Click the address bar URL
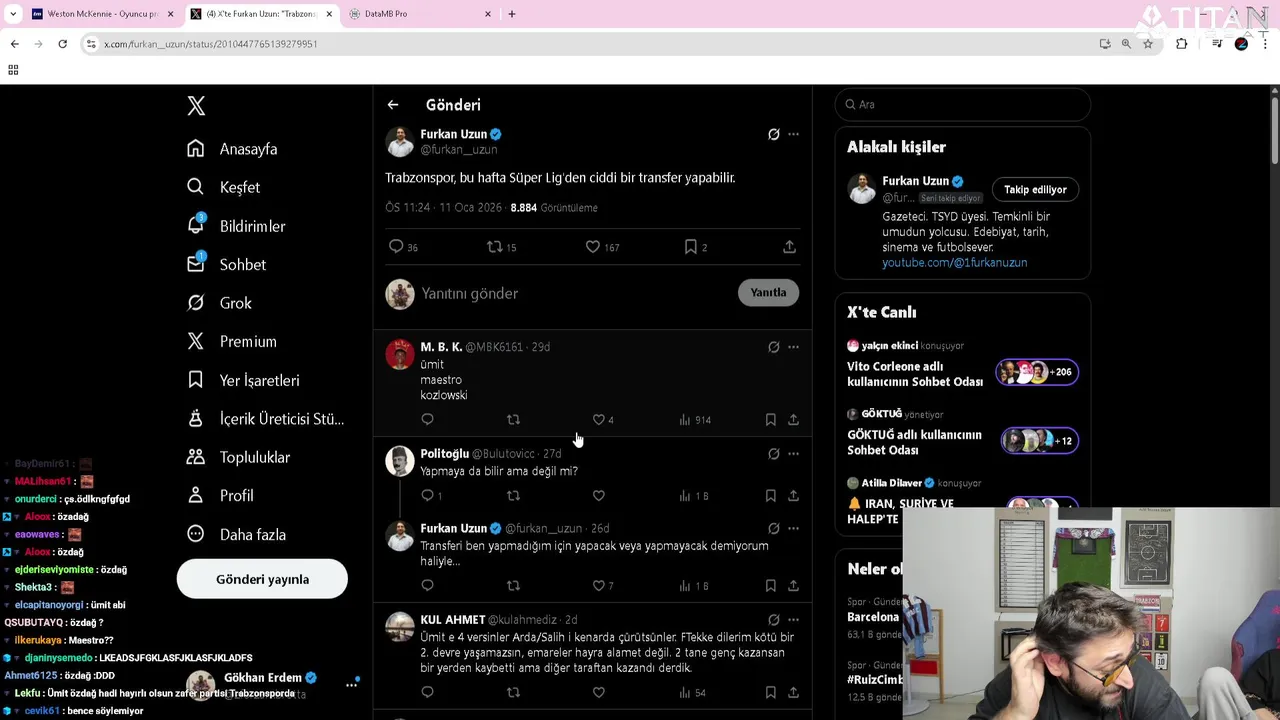 tap(211, 44)
